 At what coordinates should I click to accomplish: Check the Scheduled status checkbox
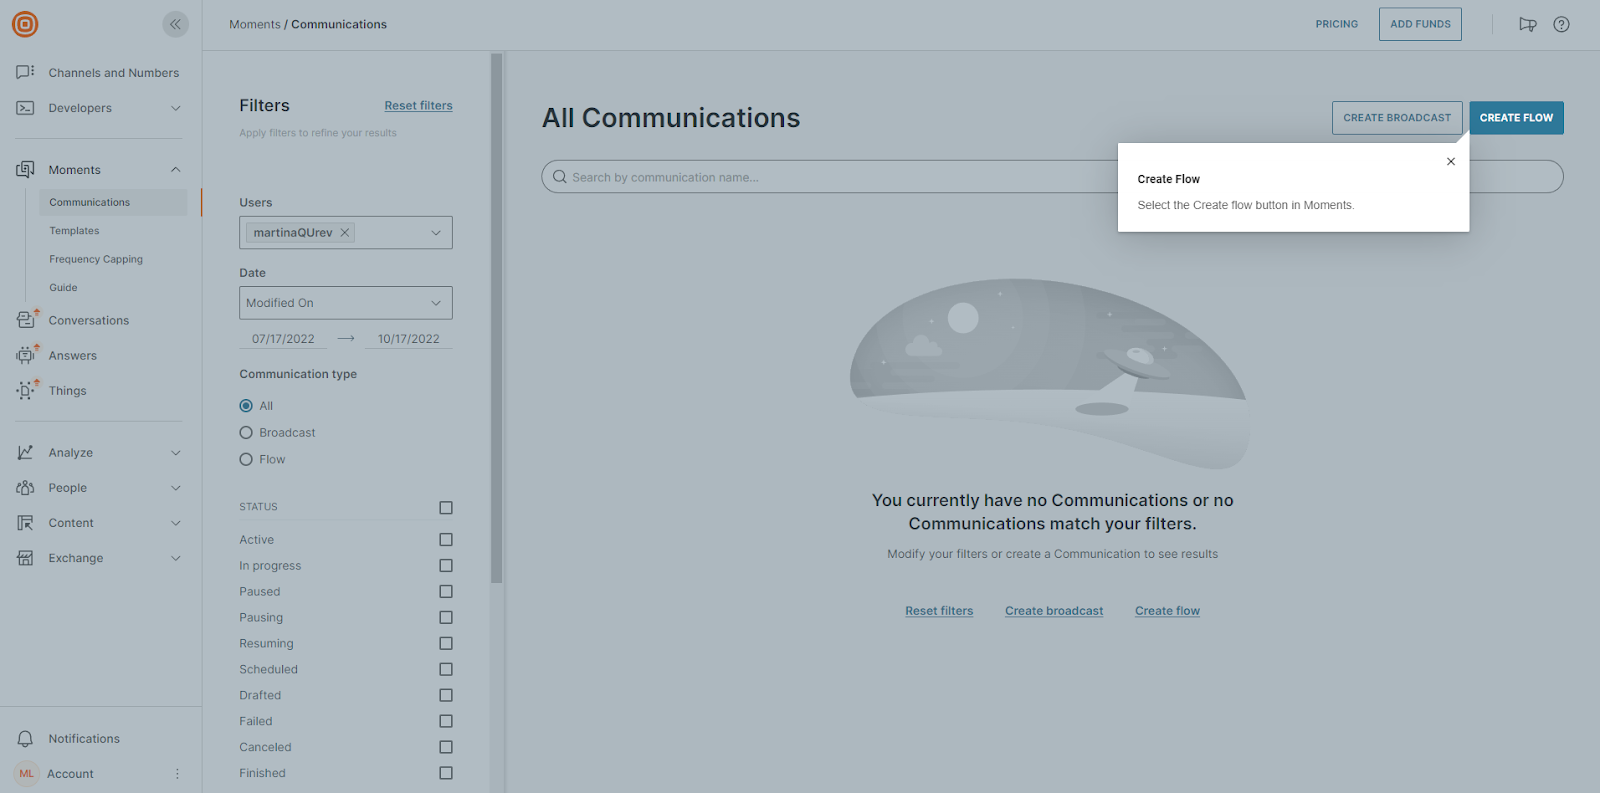point(446,670)
